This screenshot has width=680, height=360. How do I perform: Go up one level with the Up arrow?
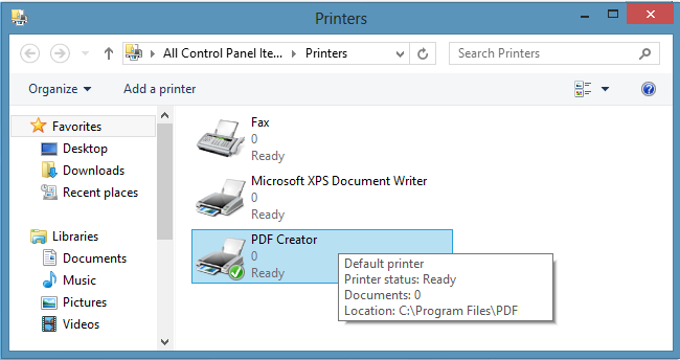point(108,54)
